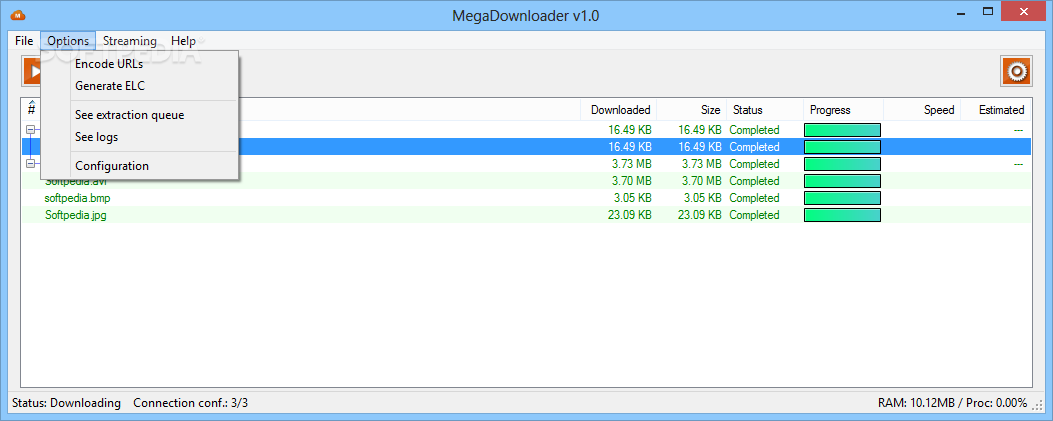Click the progress bar in highlighted blue row
The image size is (1053, 421).
842,146
